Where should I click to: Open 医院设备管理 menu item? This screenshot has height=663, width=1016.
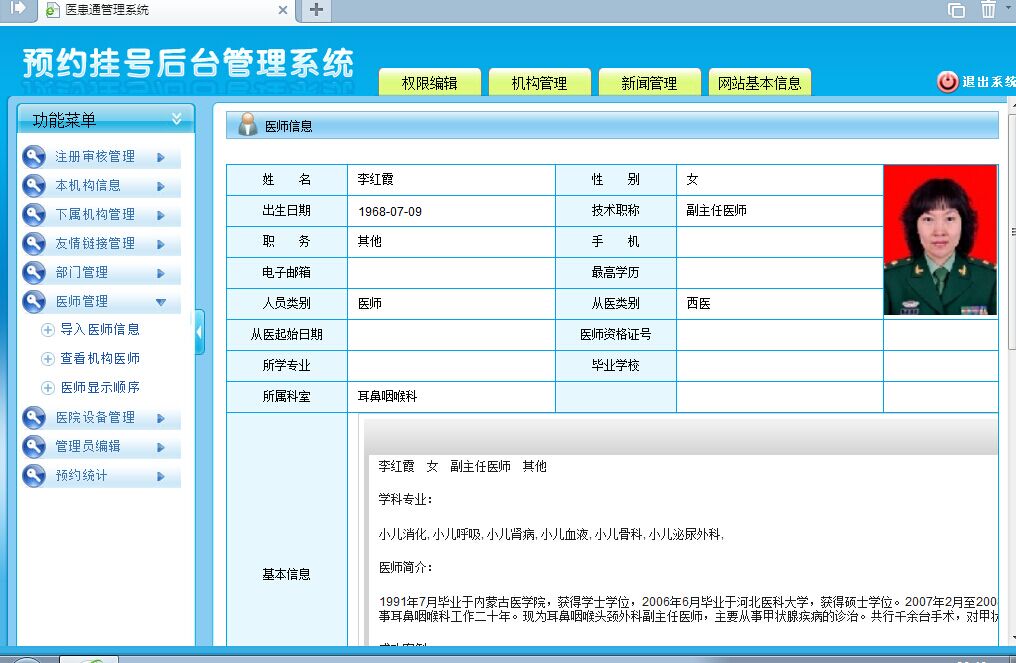(95, 418)
